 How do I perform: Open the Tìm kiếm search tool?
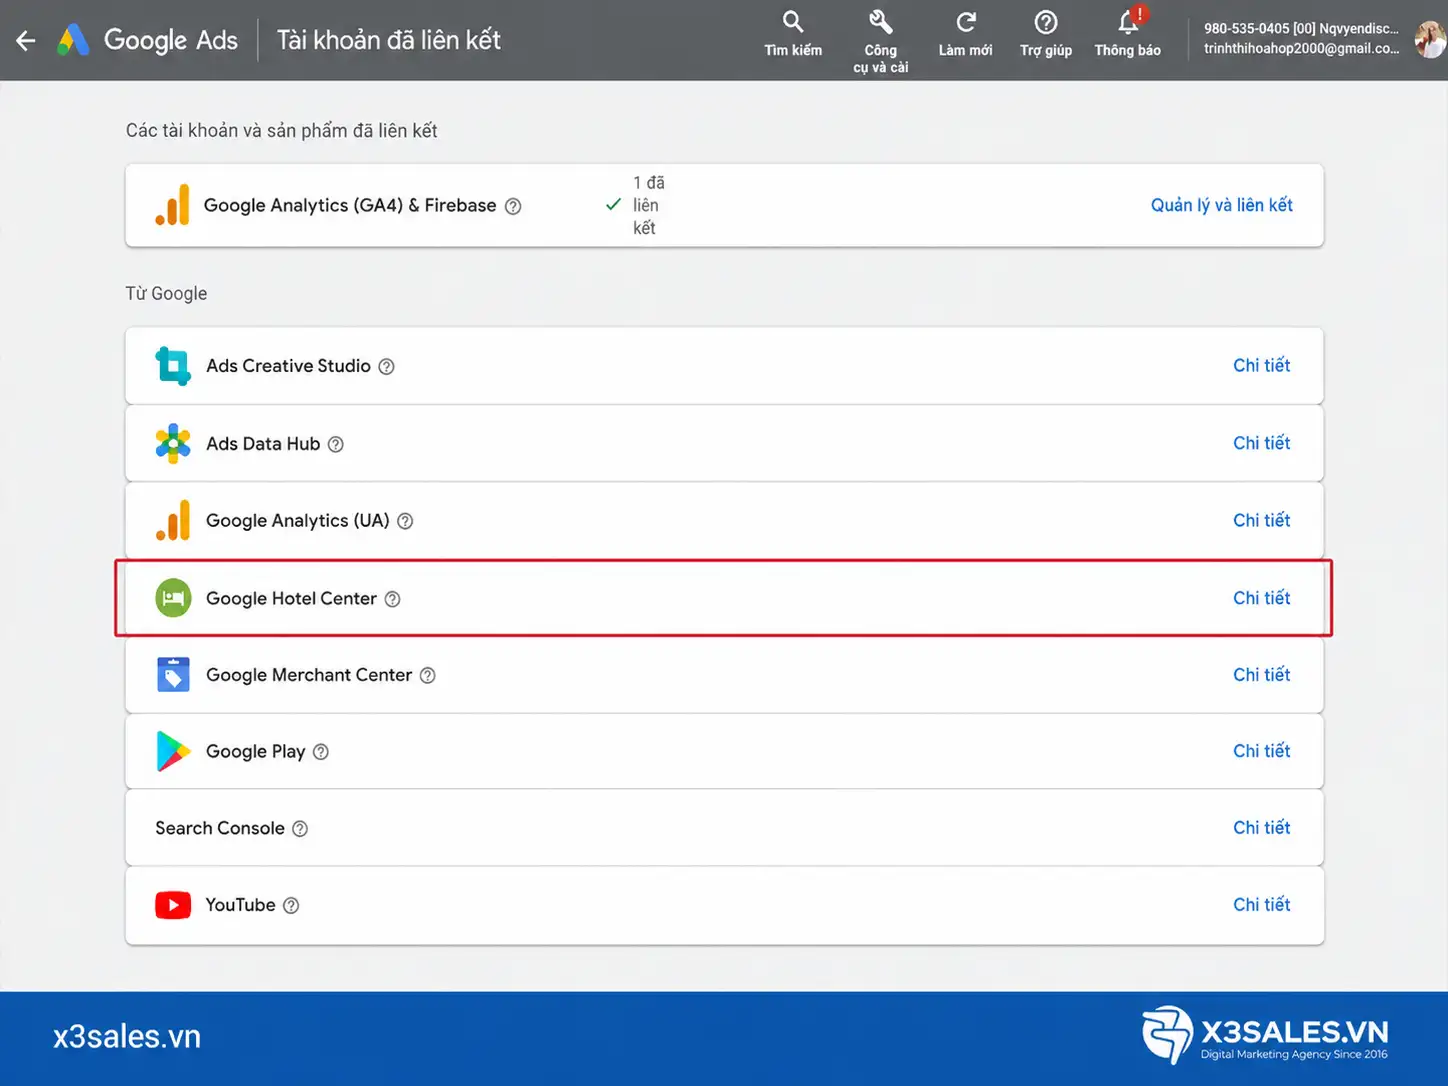[793, 34]
